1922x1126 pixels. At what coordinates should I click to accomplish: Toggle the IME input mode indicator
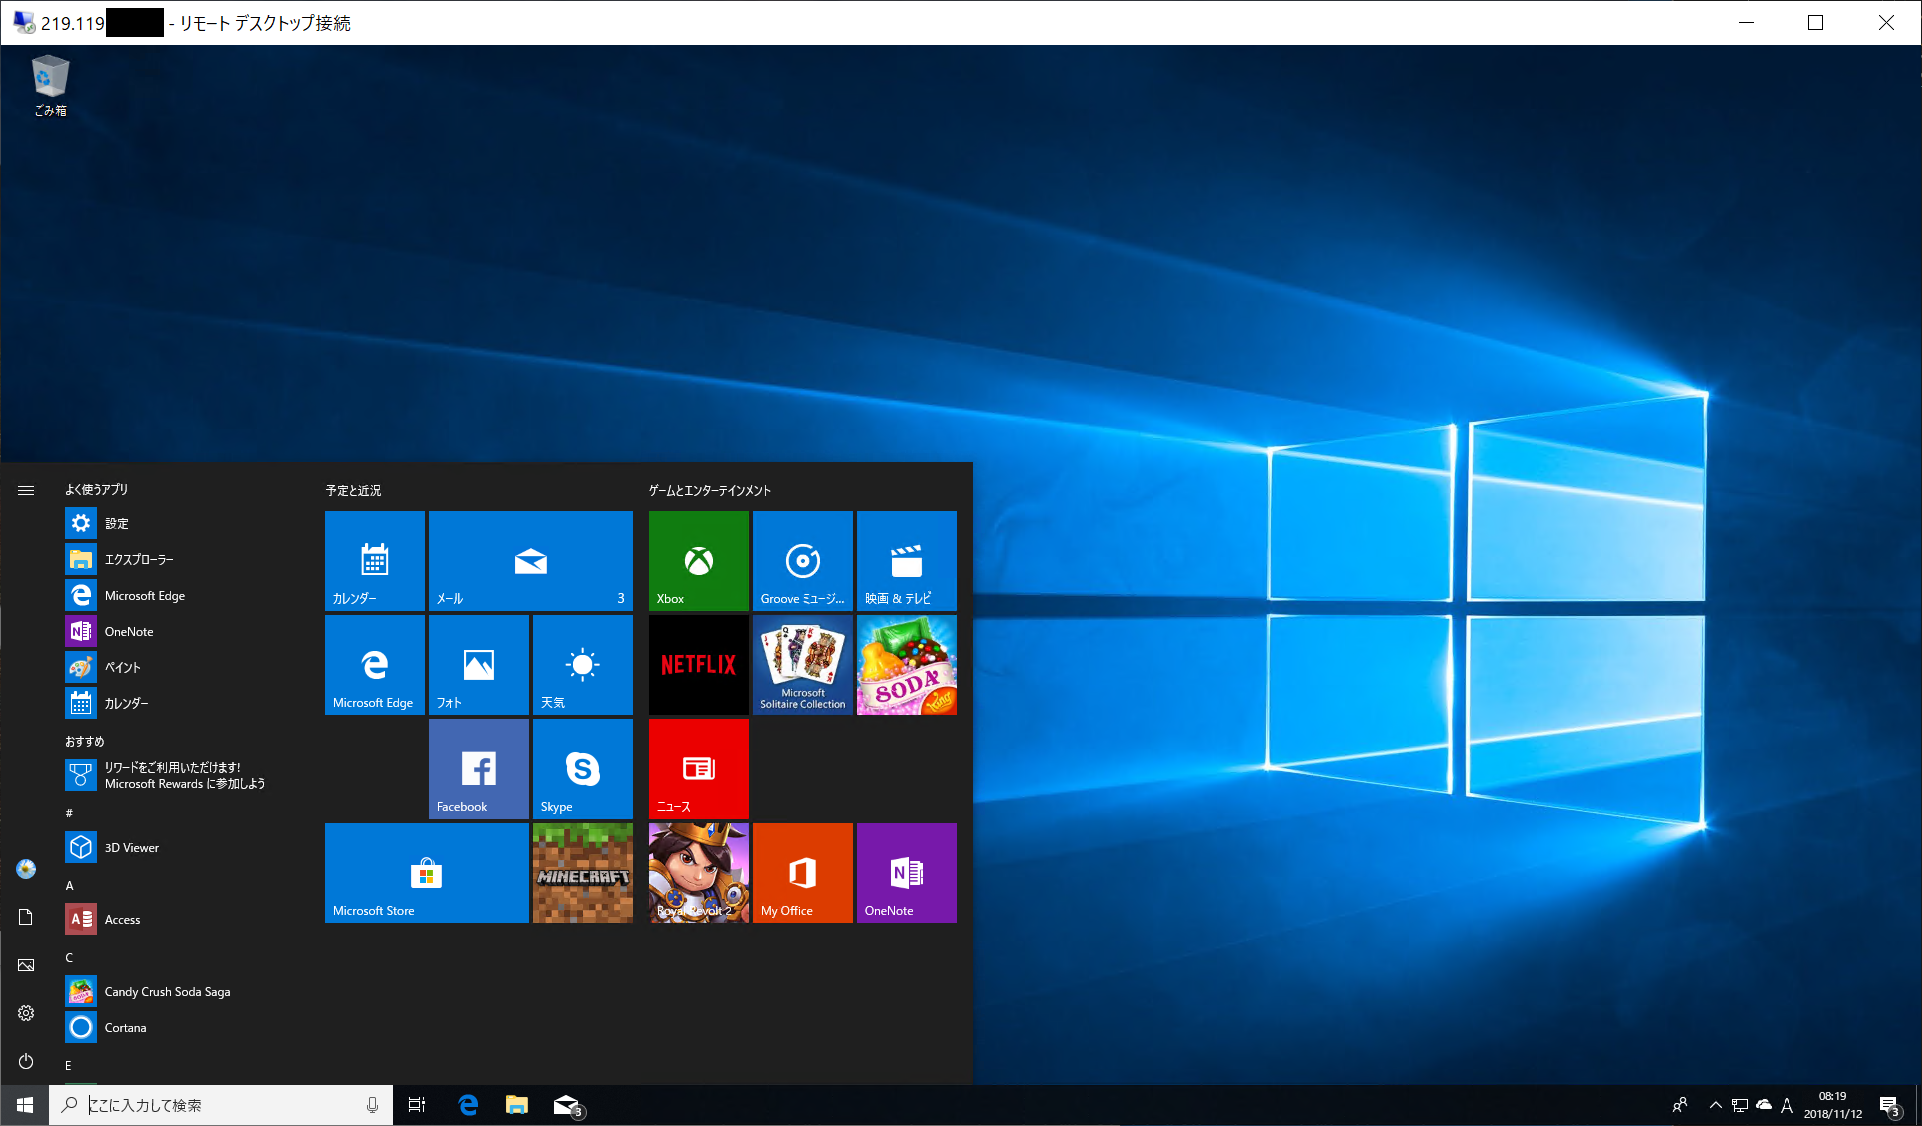click(1786, 1105)
